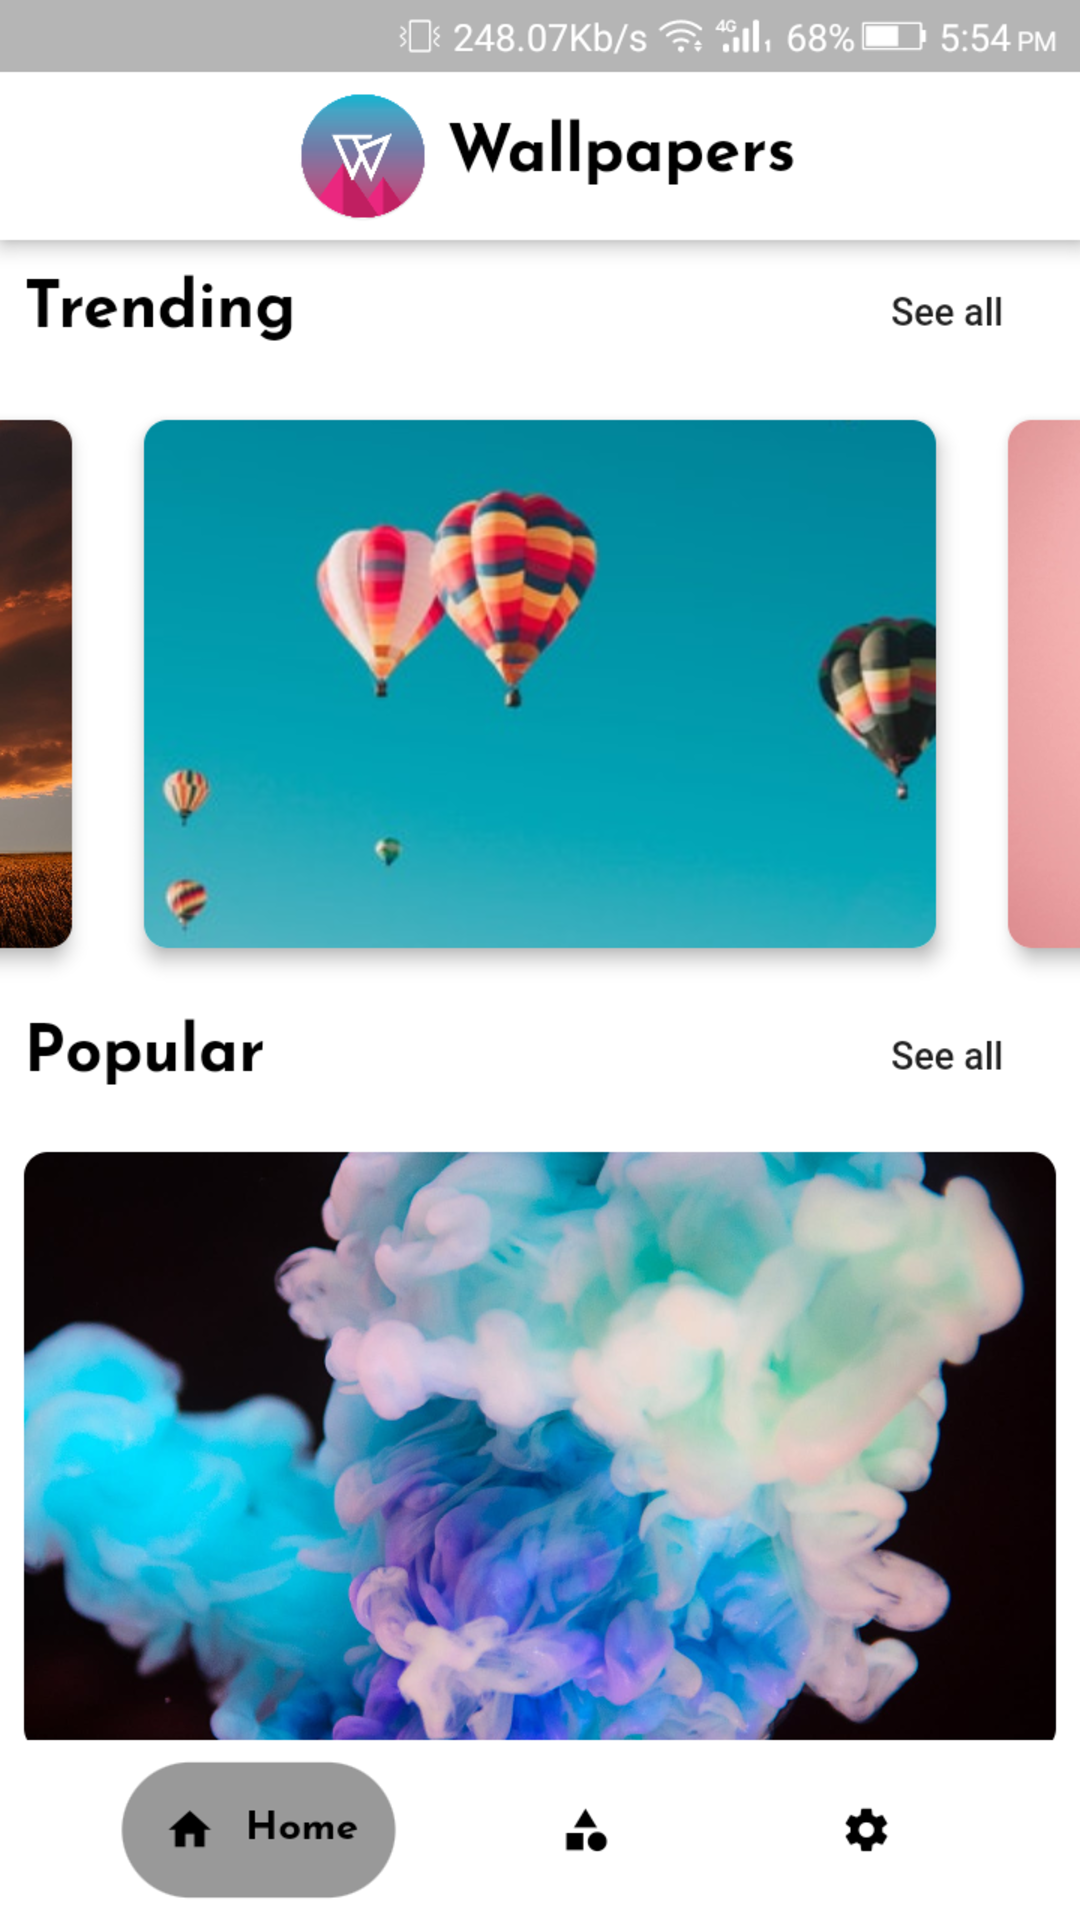Open the hot air balloons wallpaper
Screen dimensions: 1080x1920
[540, 684]
